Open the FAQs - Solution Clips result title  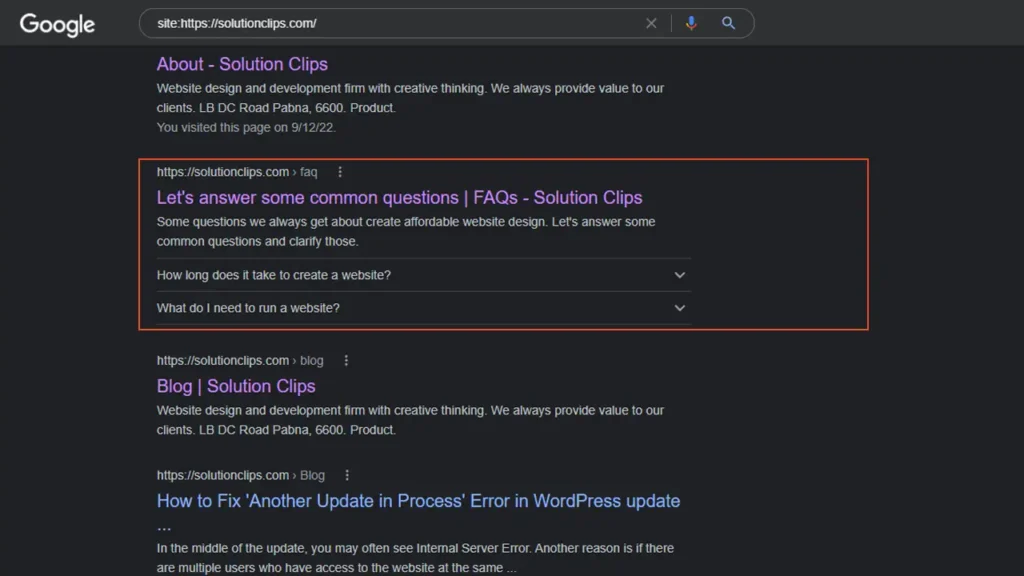coord(399,198)
